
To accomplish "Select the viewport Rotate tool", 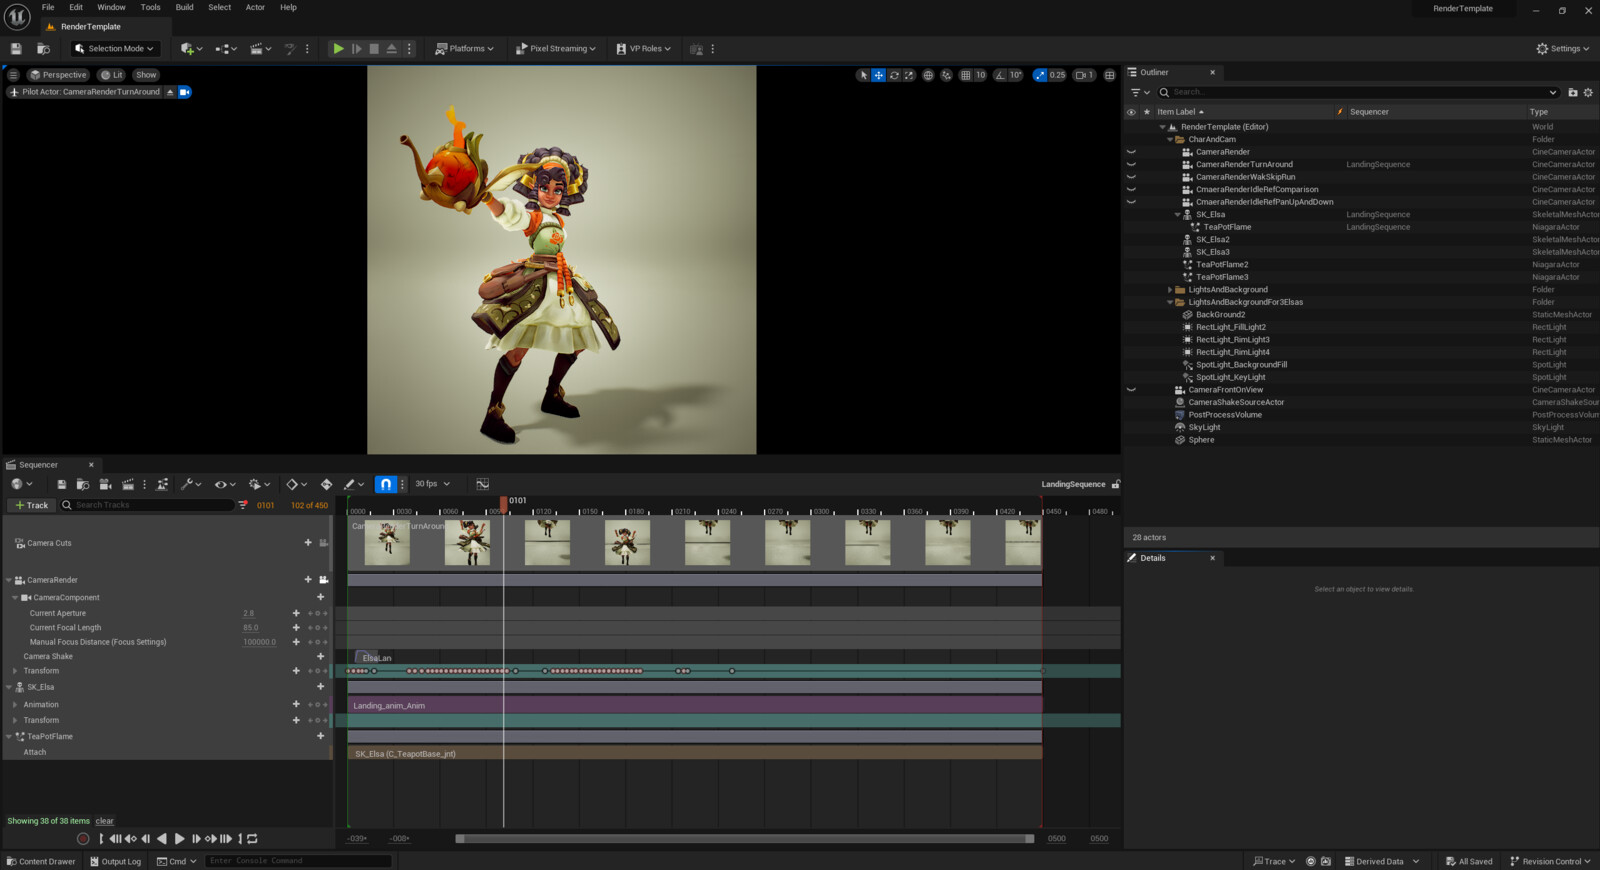I will (894, 75).
